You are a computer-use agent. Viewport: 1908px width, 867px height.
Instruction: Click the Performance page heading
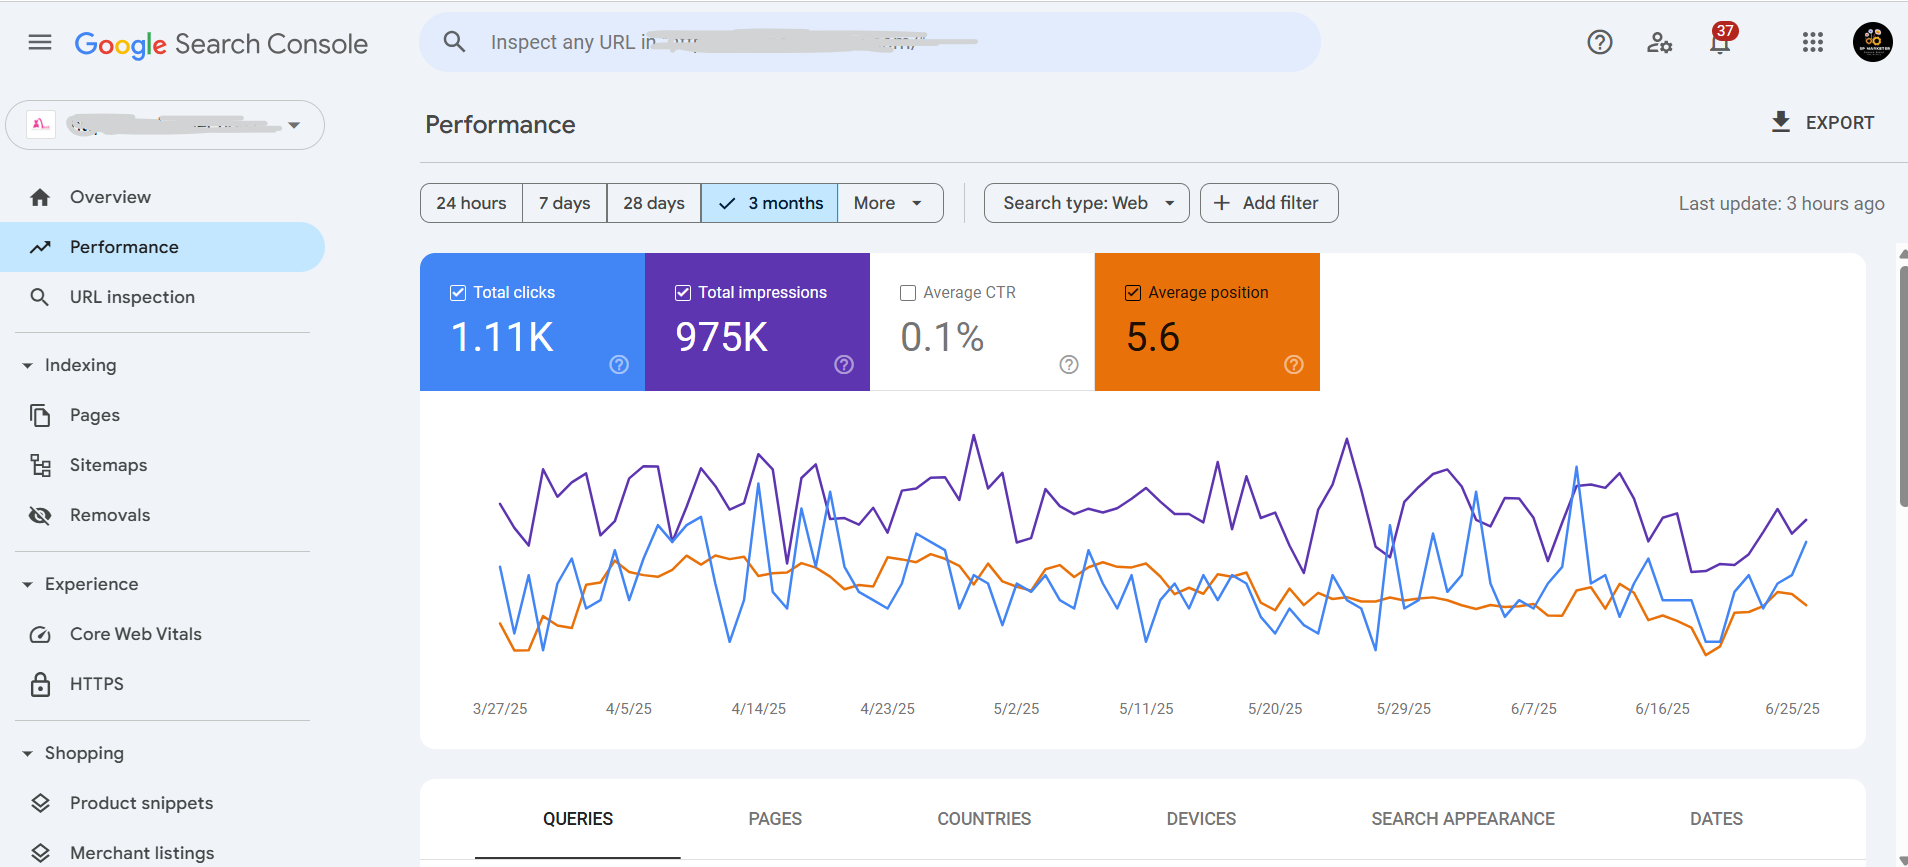point(500,125)
